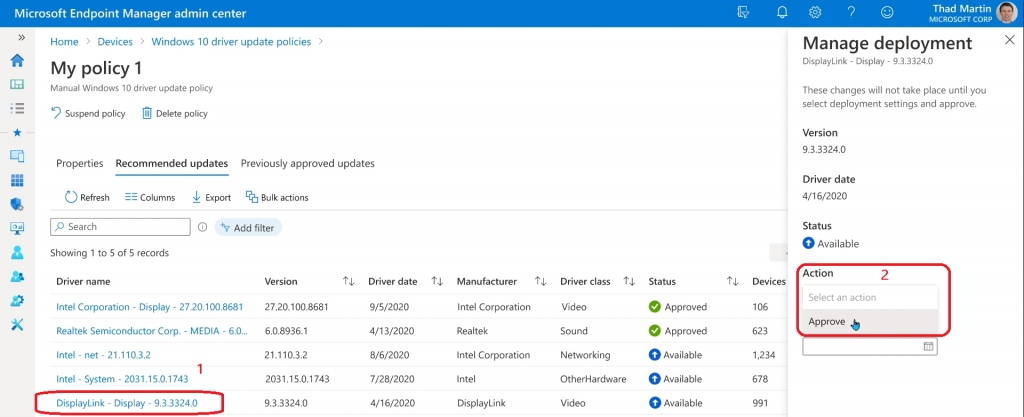Open the Home icon in left sidebar
The width and height of the screenshot is (1024, 417).
(x=18, y=61)
